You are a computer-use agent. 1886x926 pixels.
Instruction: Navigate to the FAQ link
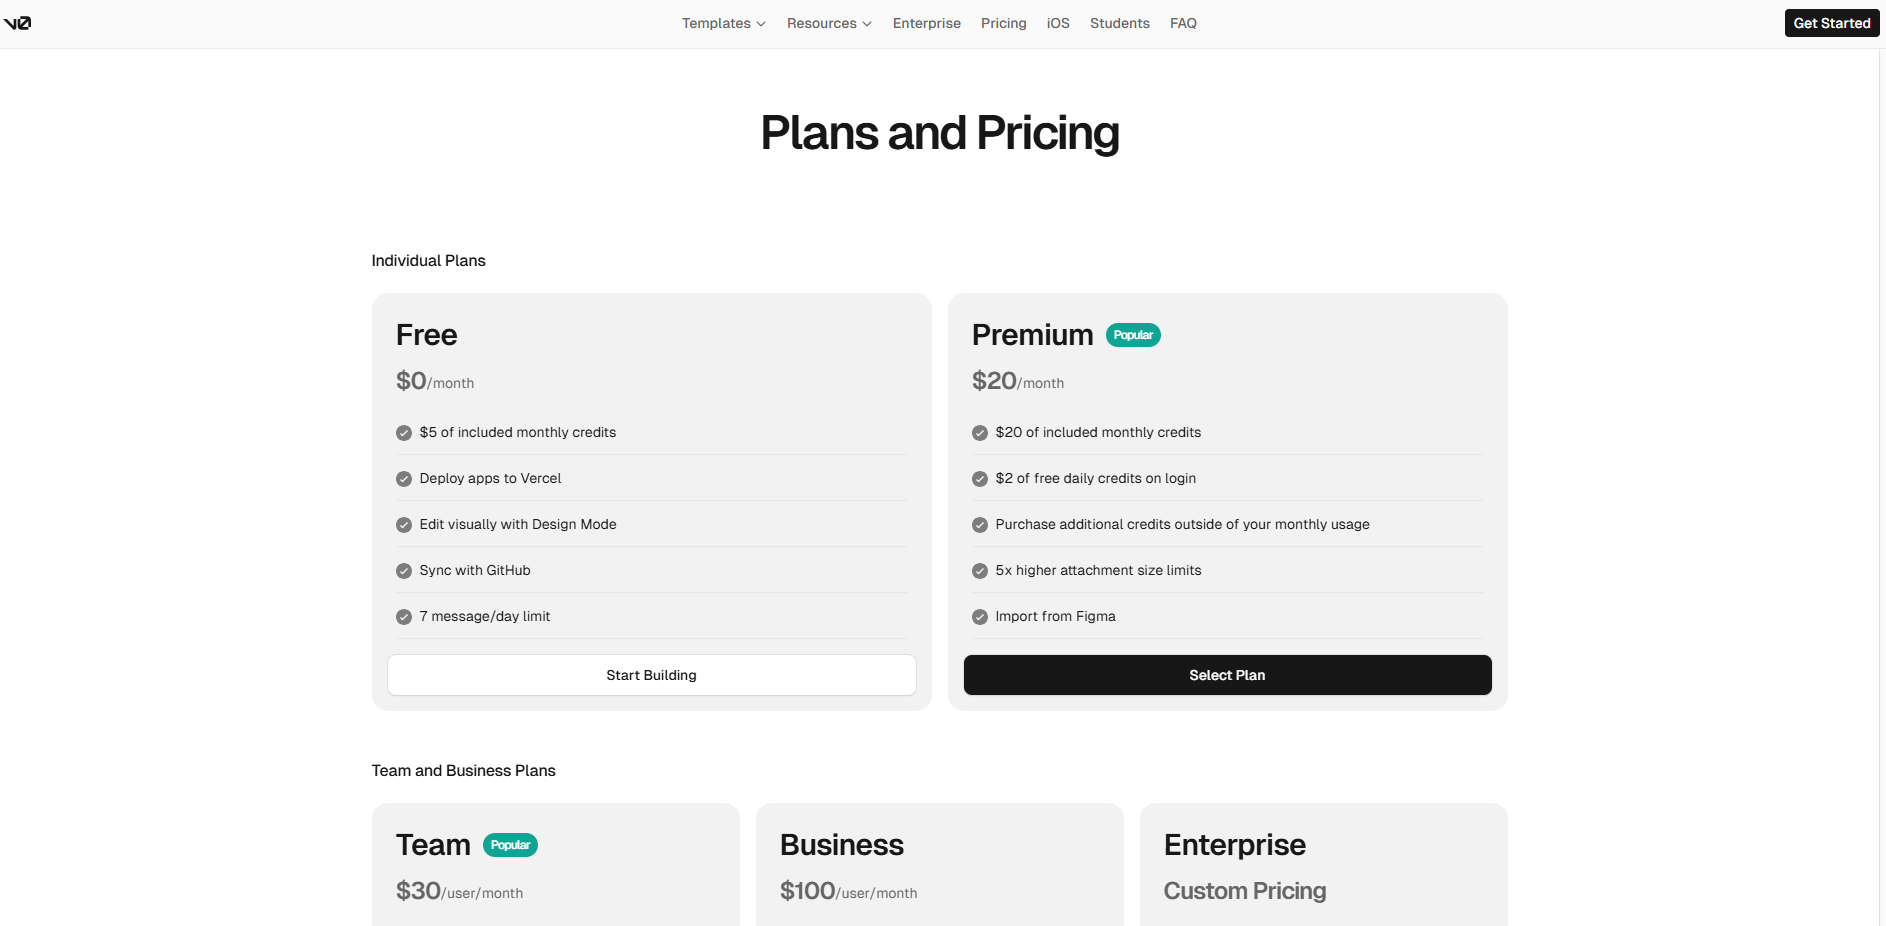(x=1183, y=23)
